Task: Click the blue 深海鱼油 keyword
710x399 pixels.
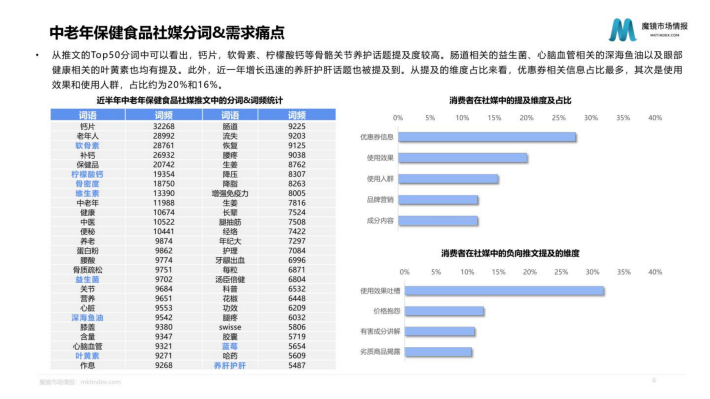Action: (x=87, y=317)
